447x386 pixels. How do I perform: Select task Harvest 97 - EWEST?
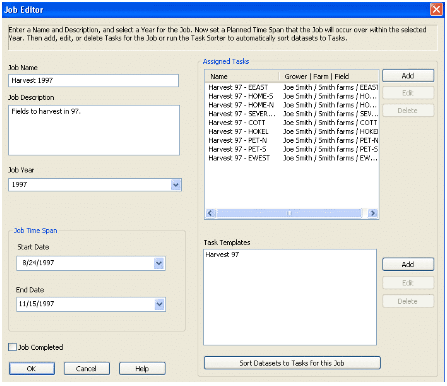[239, 158]
